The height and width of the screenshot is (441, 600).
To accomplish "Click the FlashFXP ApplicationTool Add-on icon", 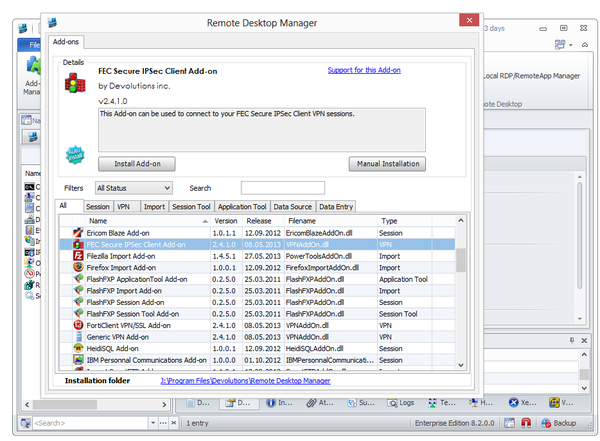I will click(78, 279).
